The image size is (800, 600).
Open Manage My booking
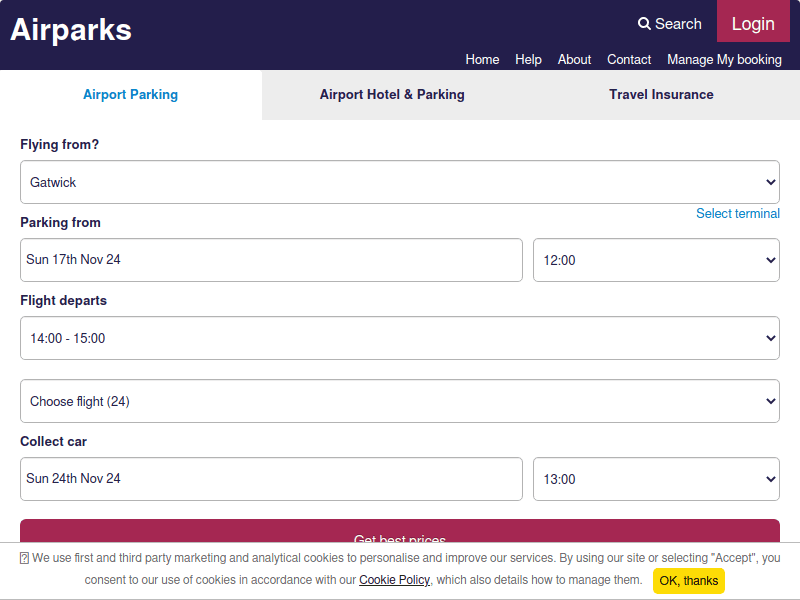724,59
